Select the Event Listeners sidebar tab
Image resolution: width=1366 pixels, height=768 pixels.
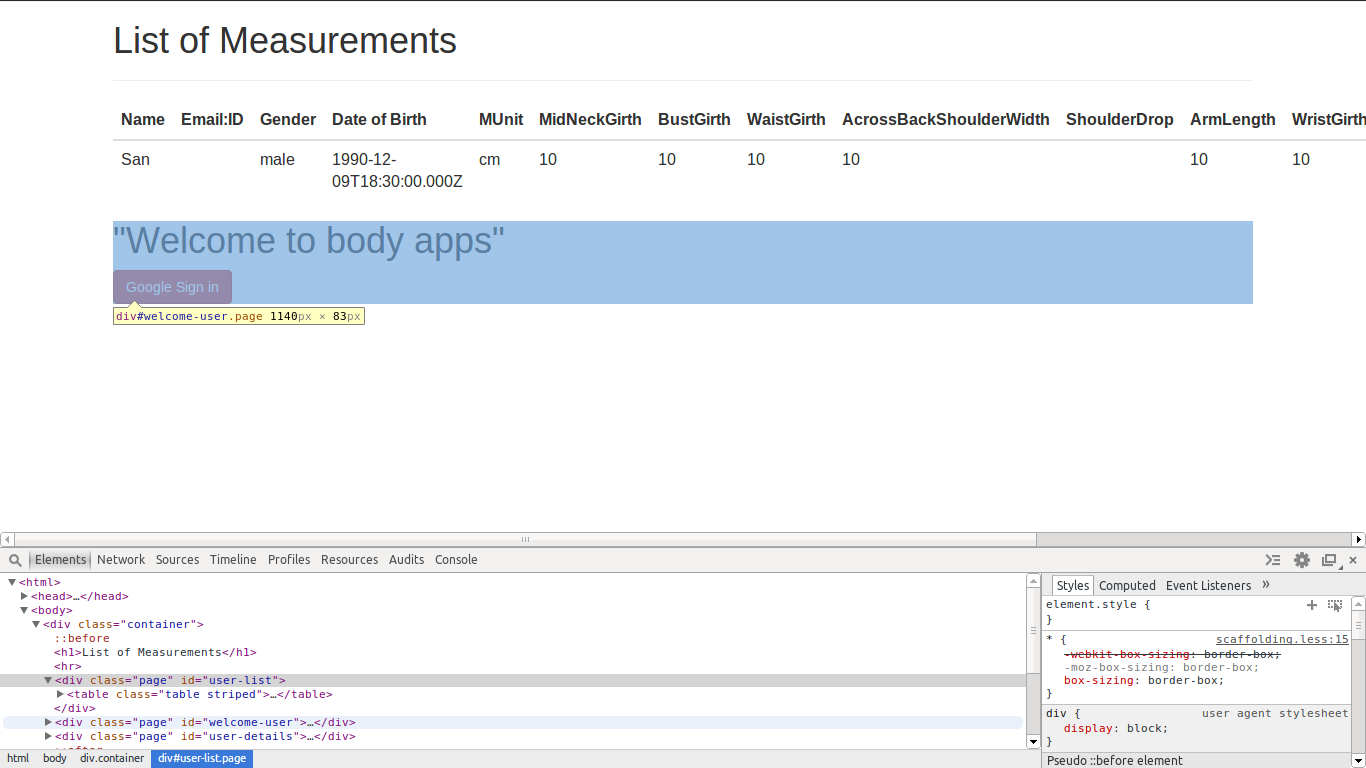pyautogui.click(x=1208, y=586)
